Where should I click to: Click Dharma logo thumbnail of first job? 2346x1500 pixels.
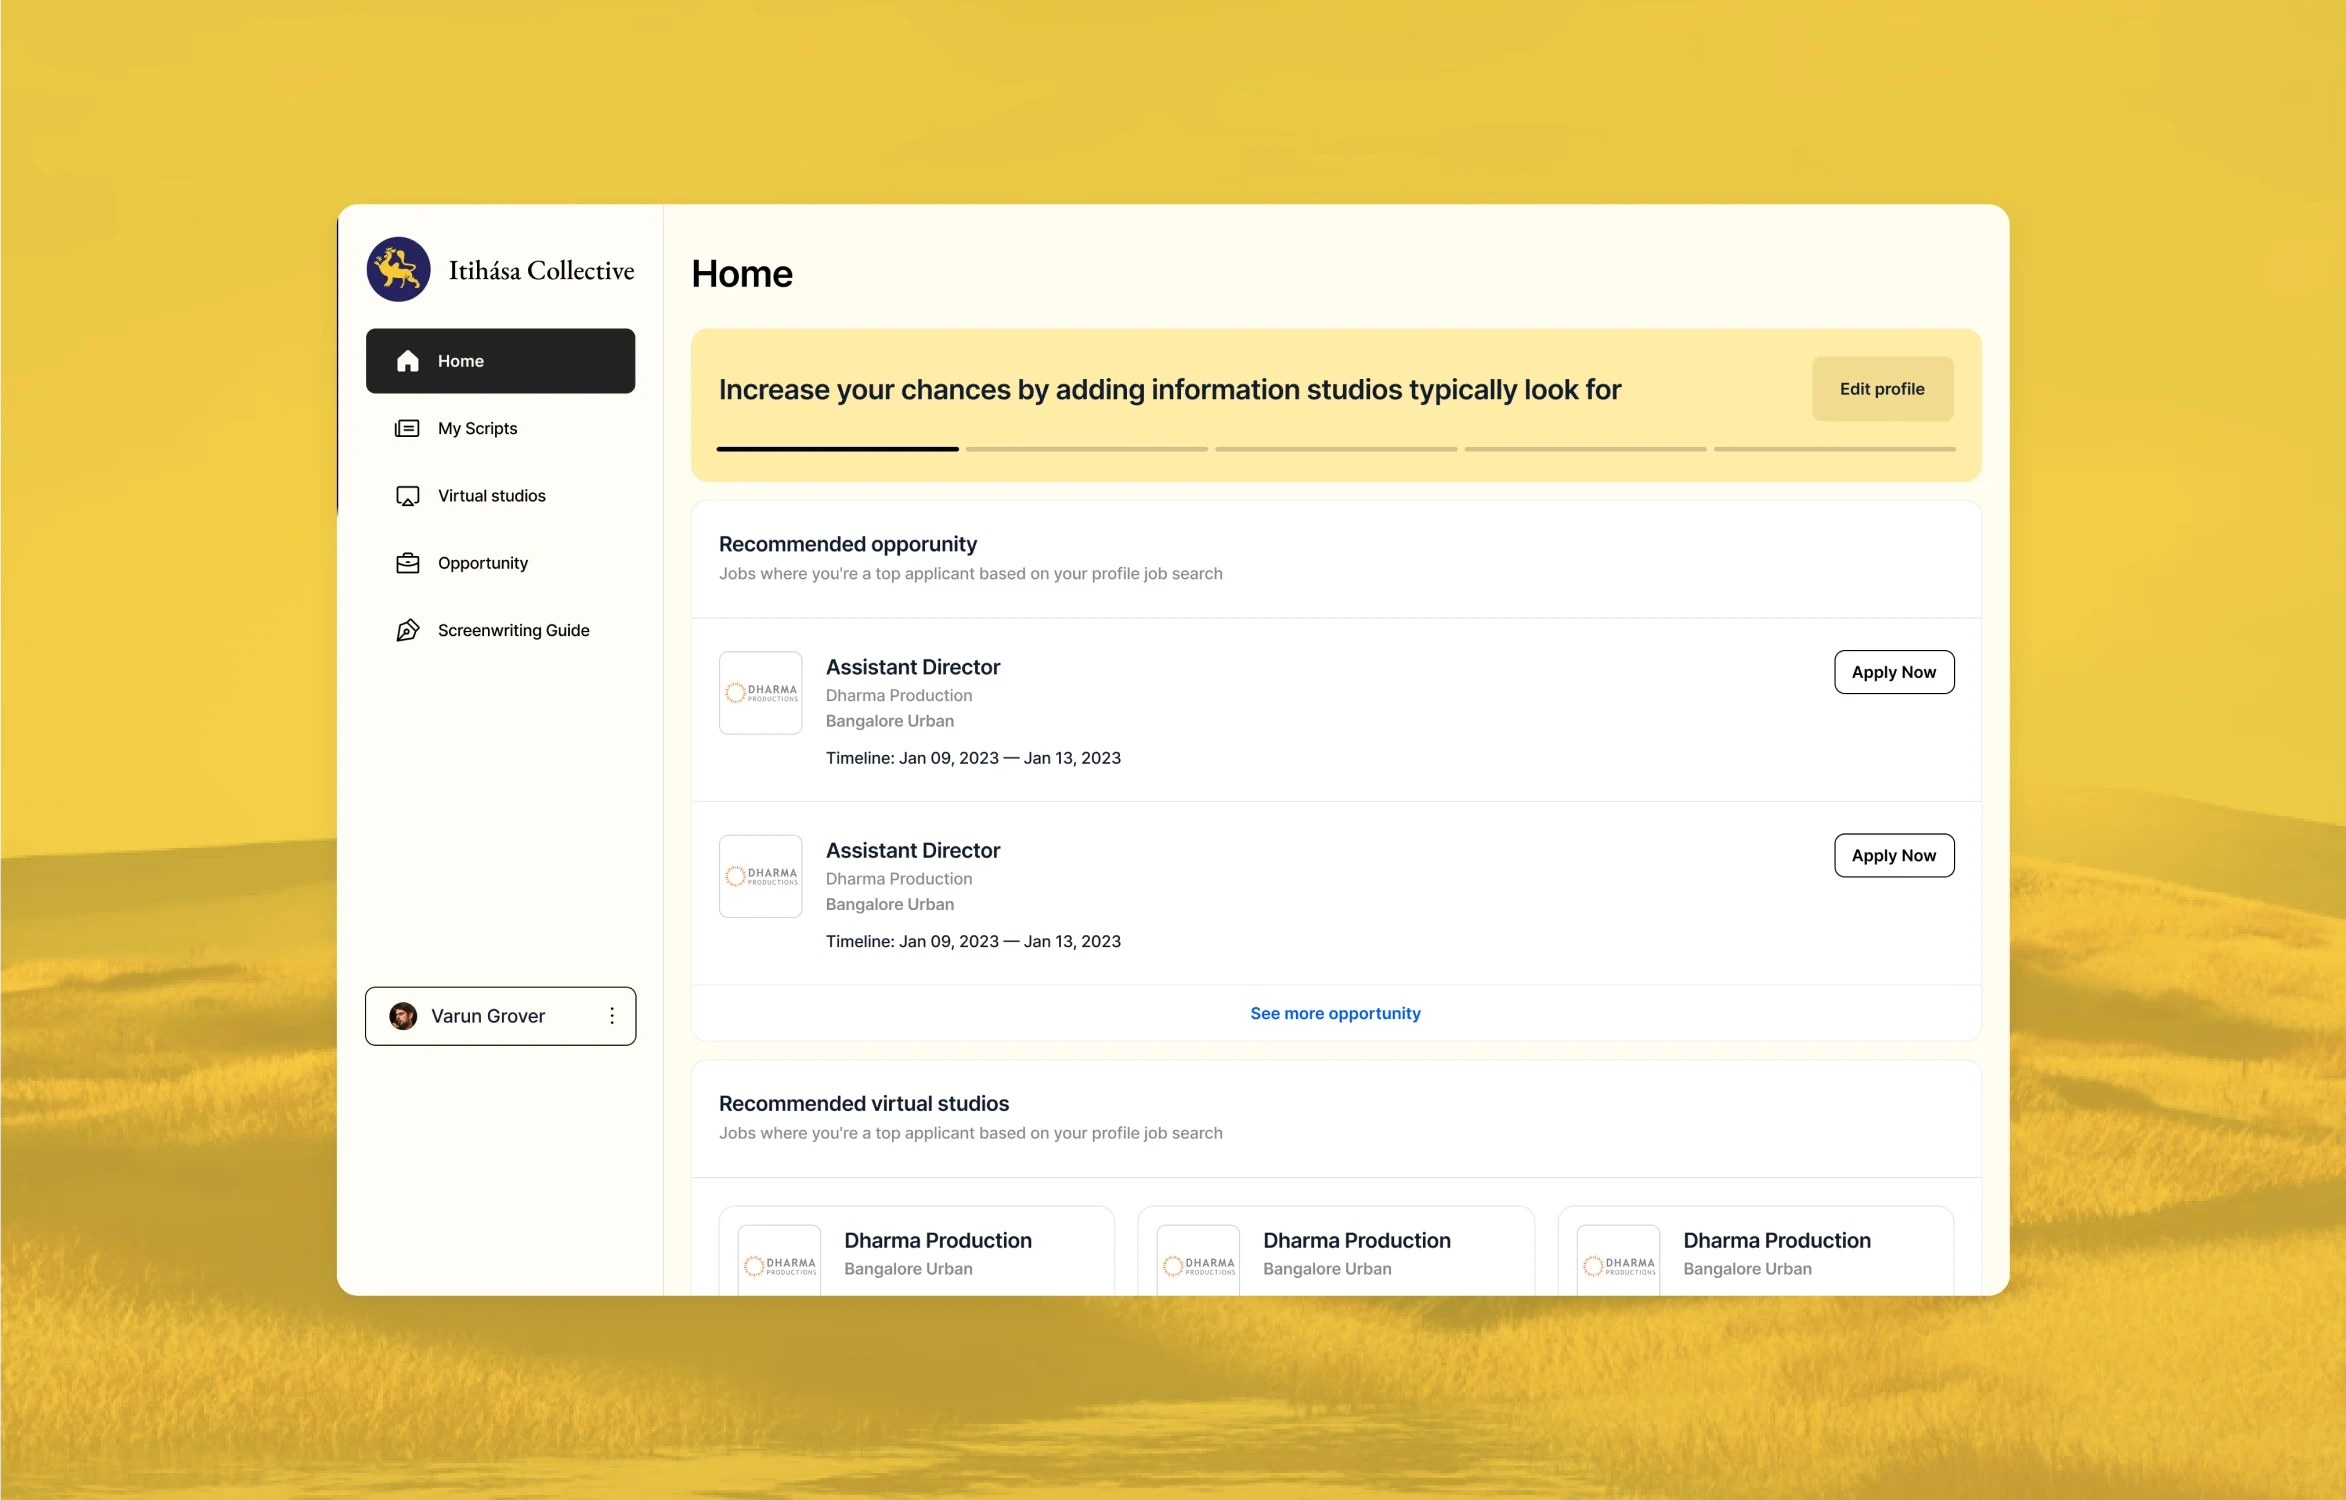(760, 692)
